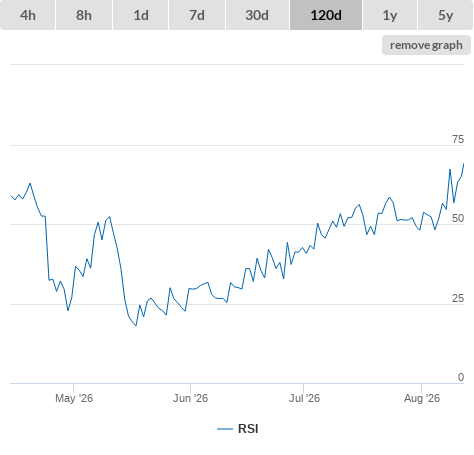Click the 75 gridline label

458,139
